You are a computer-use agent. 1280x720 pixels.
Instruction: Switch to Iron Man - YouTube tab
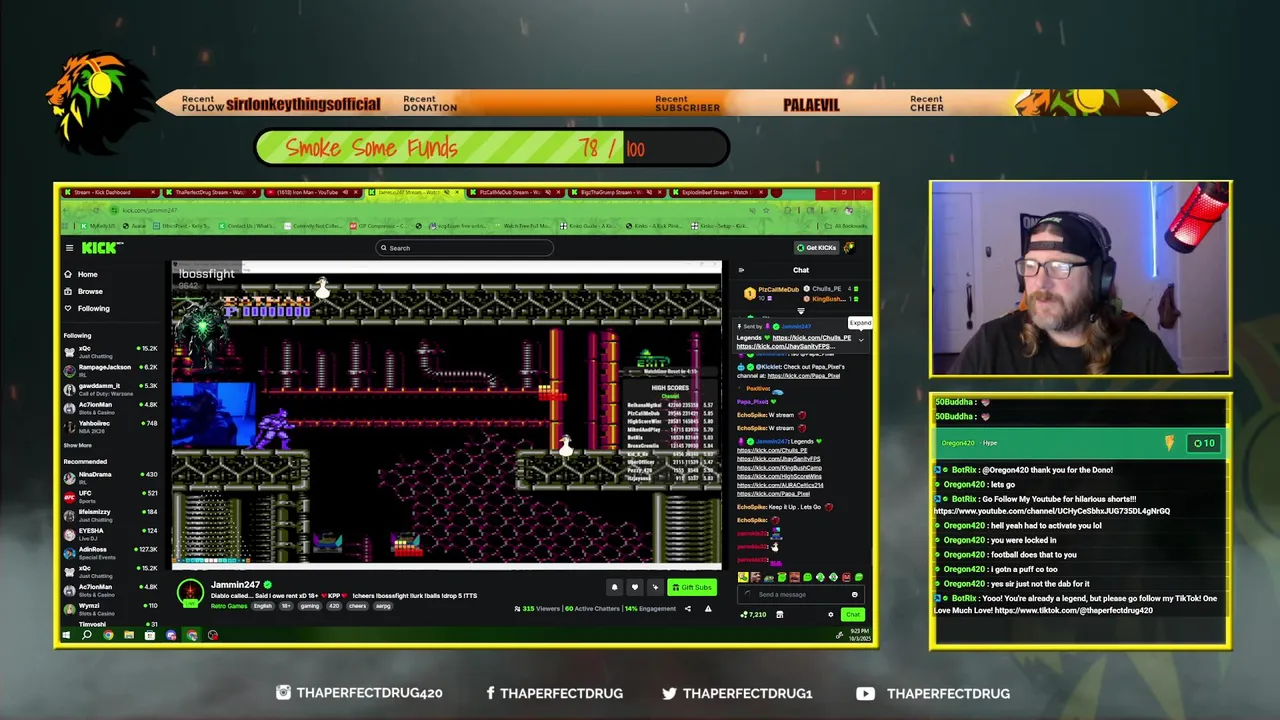point(314,192)
